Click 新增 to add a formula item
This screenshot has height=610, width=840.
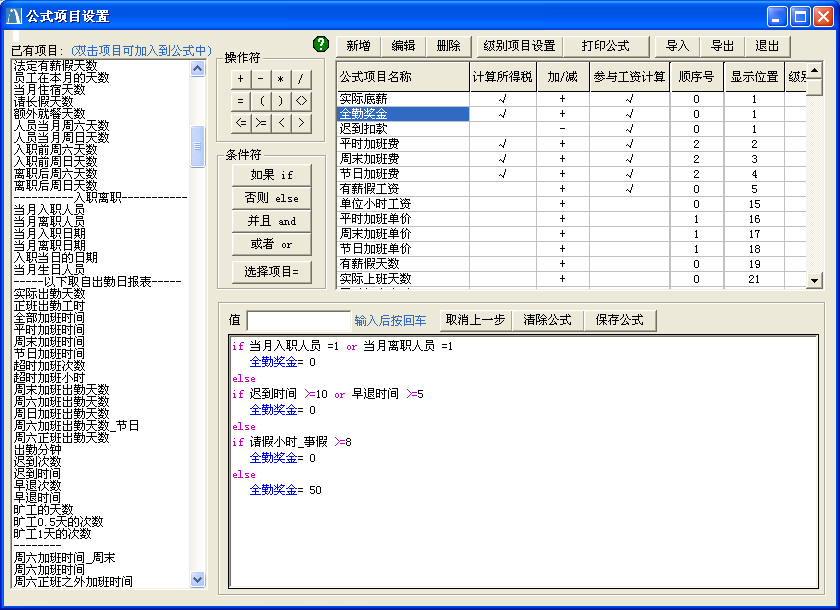pos(358,46)
